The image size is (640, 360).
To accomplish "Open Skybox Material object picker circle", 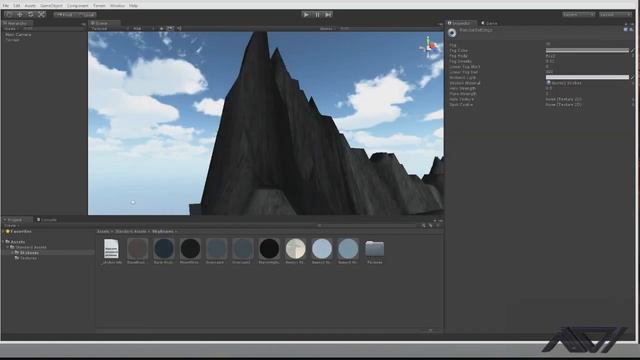I will tap(633, 83).
